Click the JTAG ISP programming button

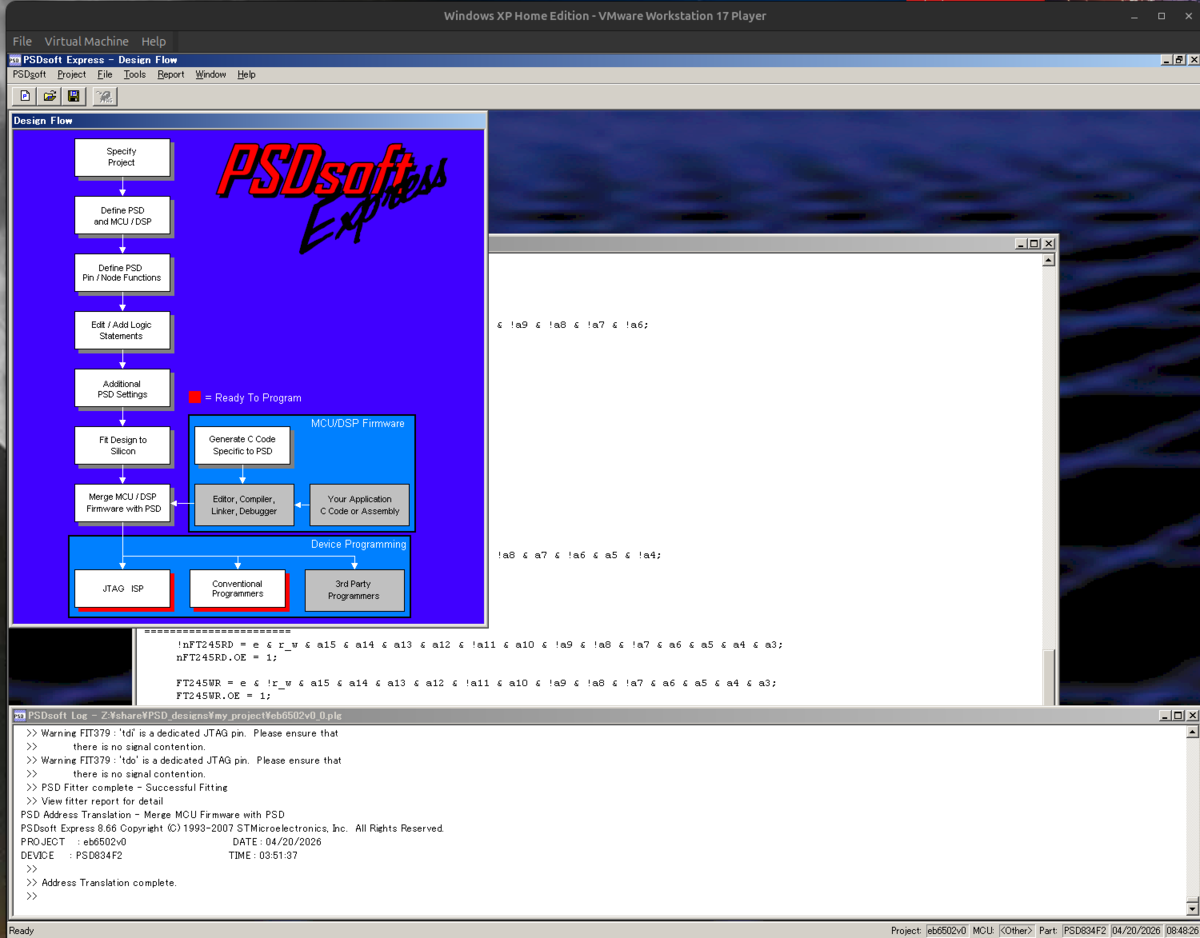point(122,589)
